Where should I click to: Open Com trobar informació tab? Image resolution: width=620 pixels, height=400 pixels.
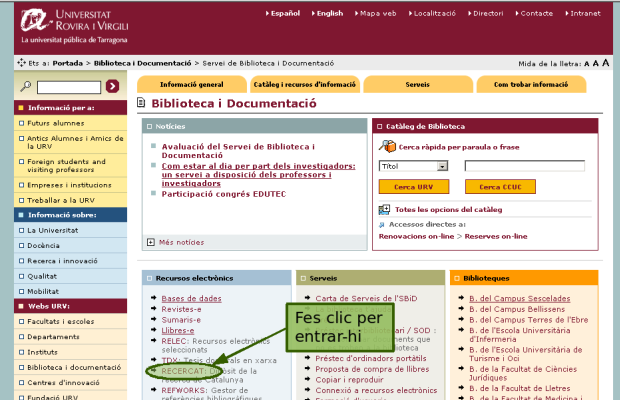coord(531,84)
